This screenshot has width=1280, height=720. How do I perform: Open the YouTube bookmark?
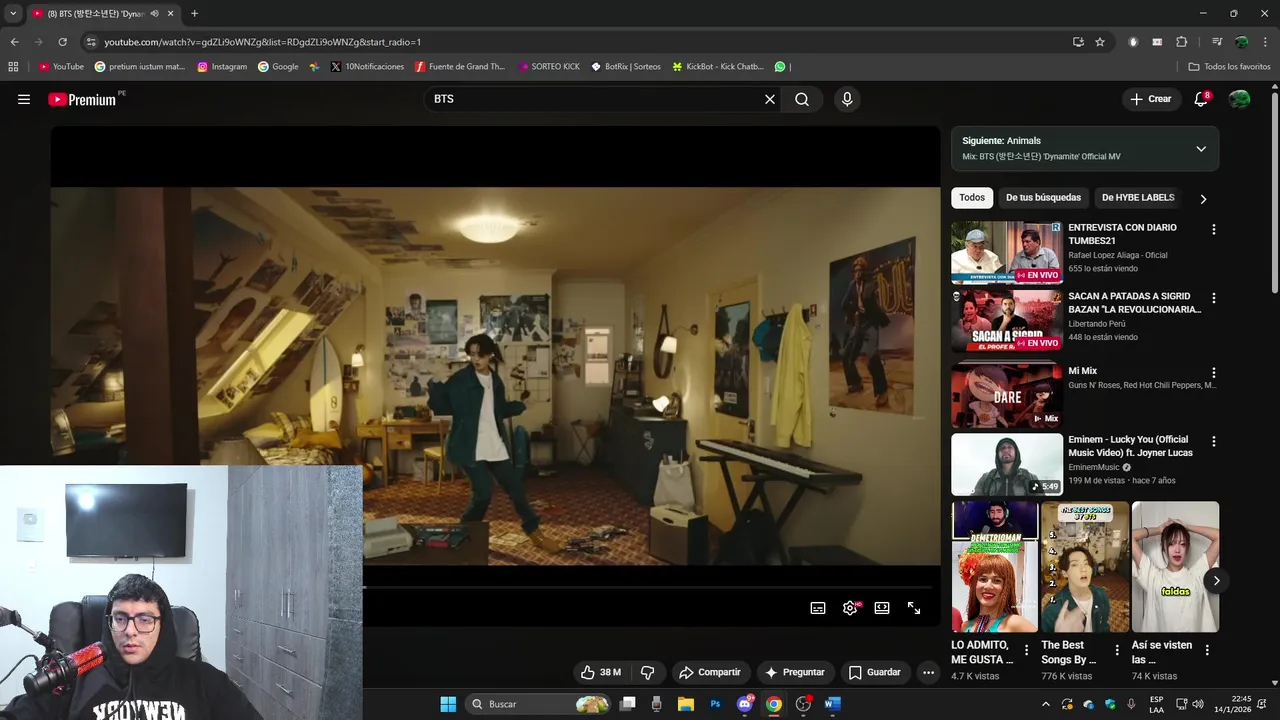(x=61, y=67)
